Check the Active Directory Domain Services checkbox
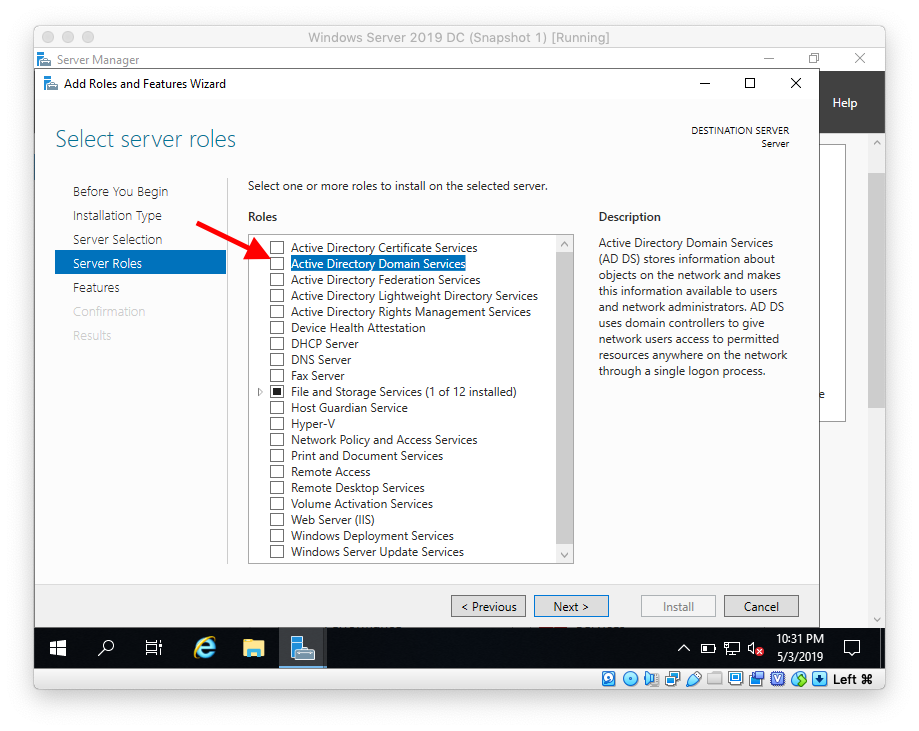This screenshot has width=919, height=731. 276,263
